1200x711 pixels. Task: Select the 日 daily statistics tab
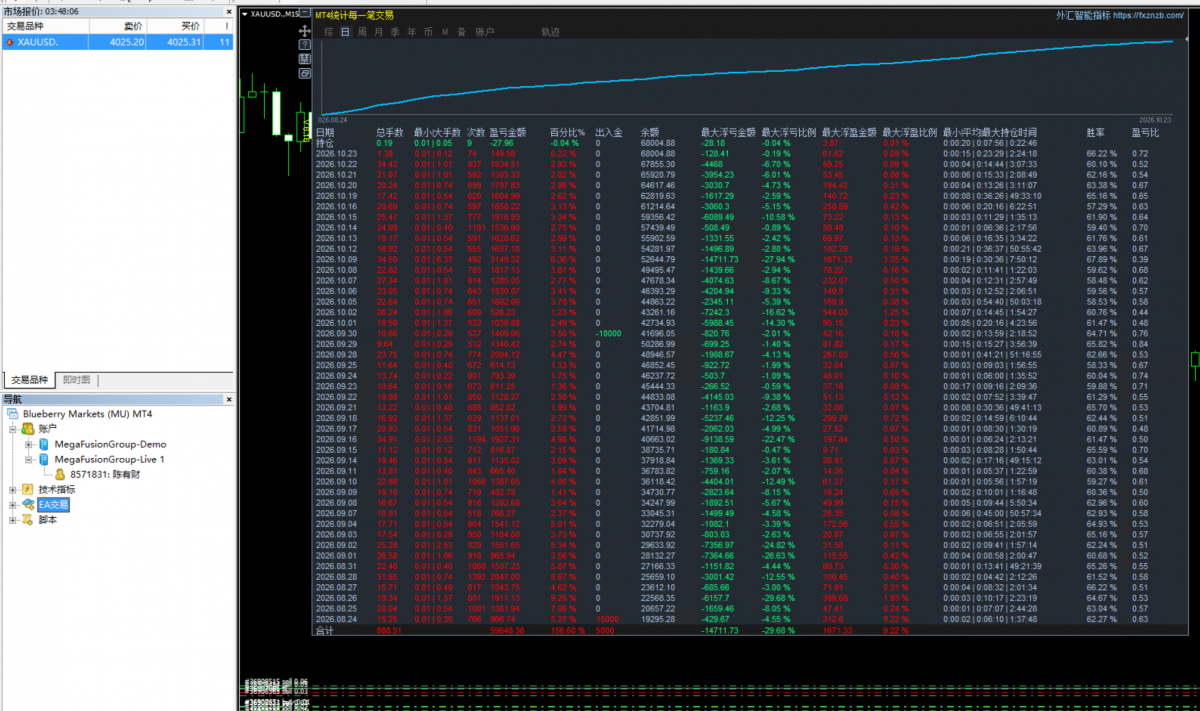345,32
